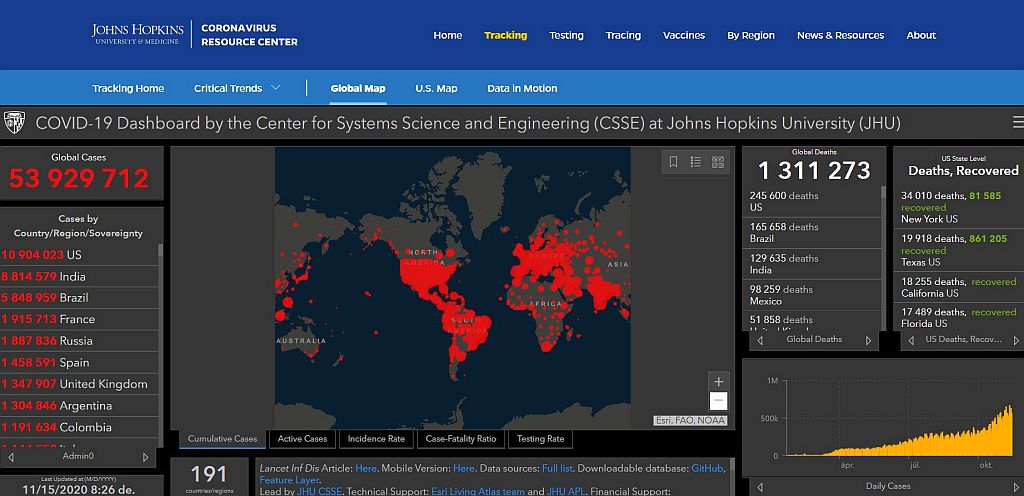The image size is (1024, 496).
Task: Select Spain in the cases list
Action: pyautogui.click(x=79, y=362)
